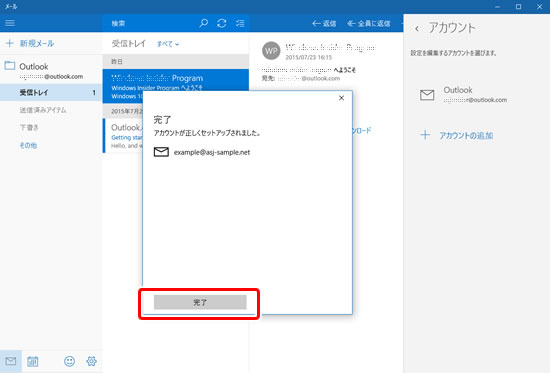
Task: Open the Calendar app icon
Action: pos(33,361)
